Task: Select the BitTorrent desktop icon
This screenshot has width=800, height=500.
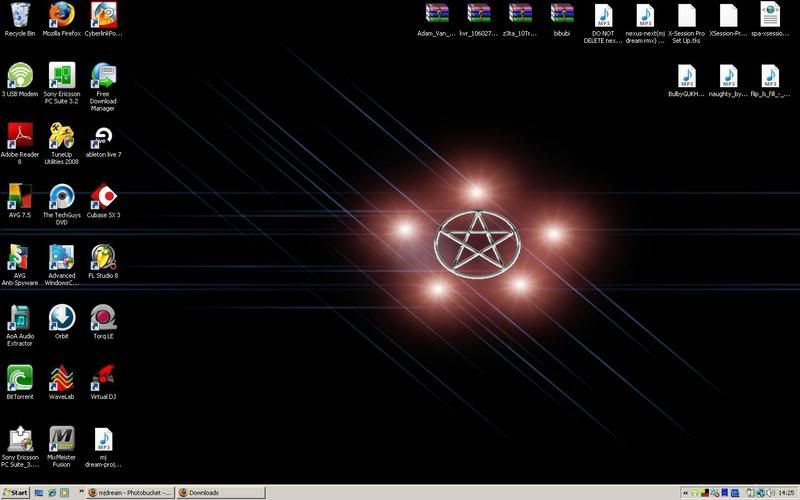Action: click(x=20, y=378)
